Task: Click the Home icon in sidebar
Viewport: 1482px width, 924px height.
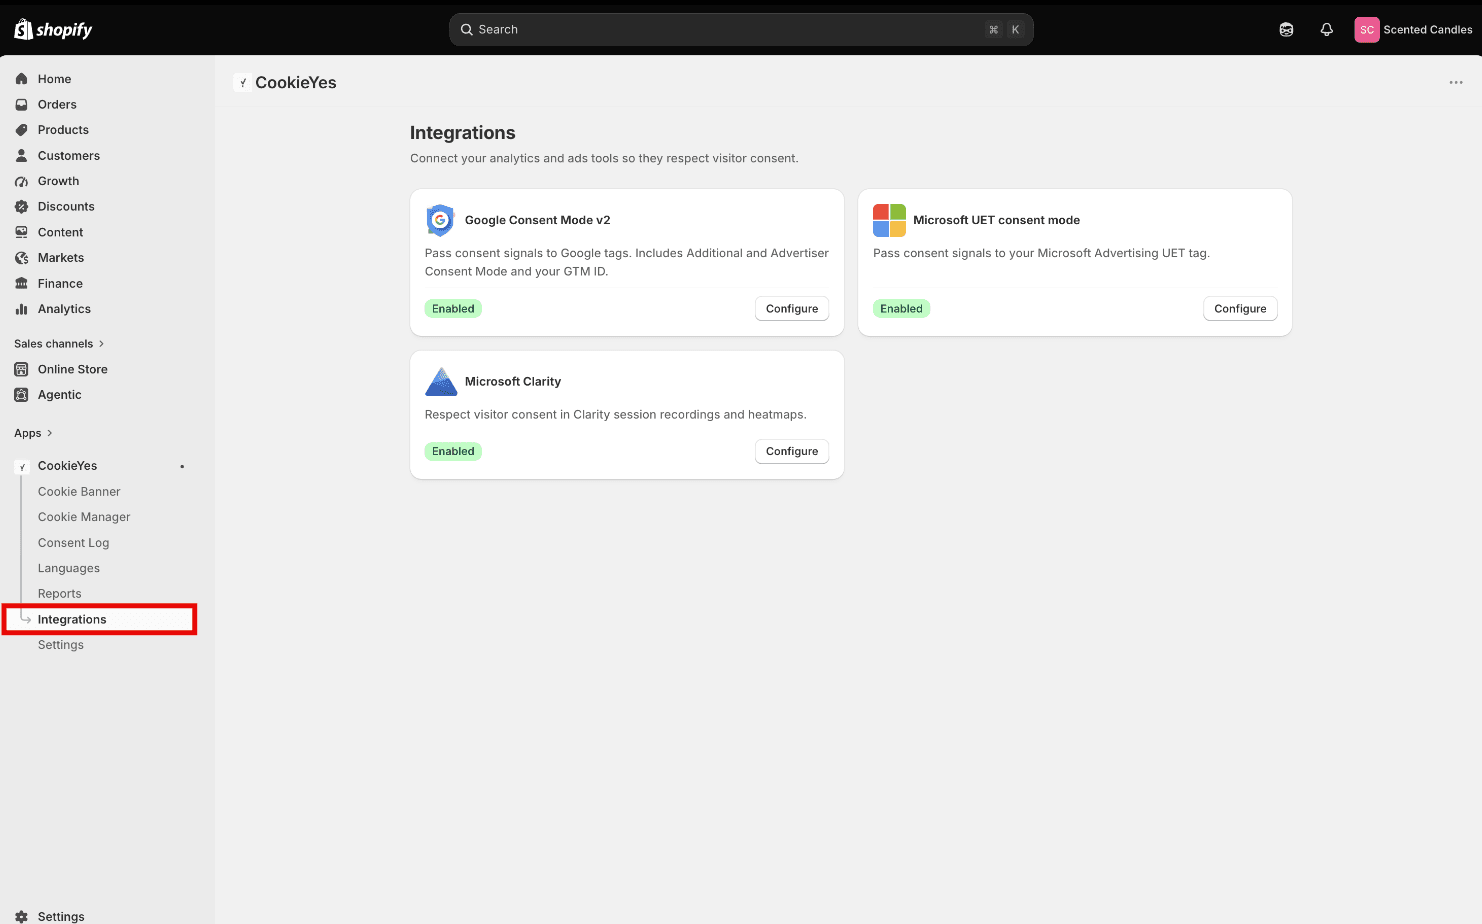Action: click(x=21, y=79)
